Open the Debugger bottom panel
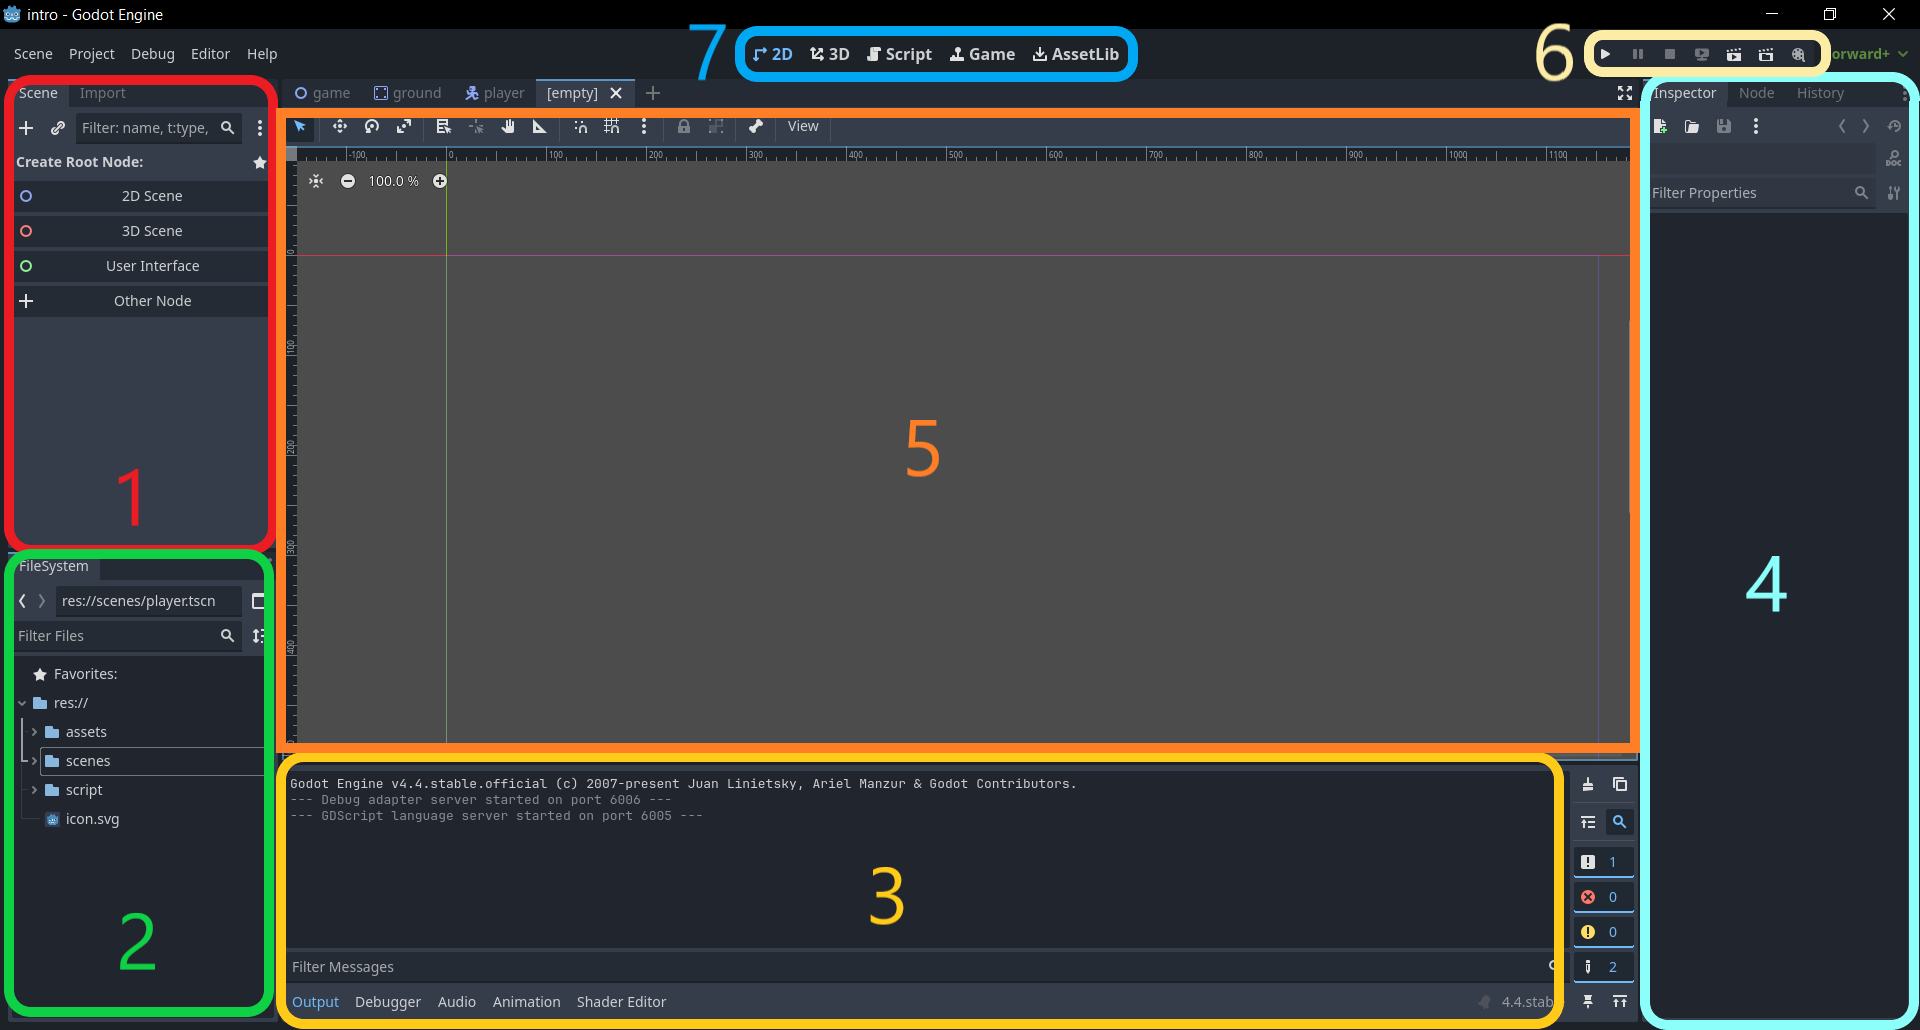The width and height of the screenshot is (1920, 1030). pyautogui.click(x=388, y=1002)
